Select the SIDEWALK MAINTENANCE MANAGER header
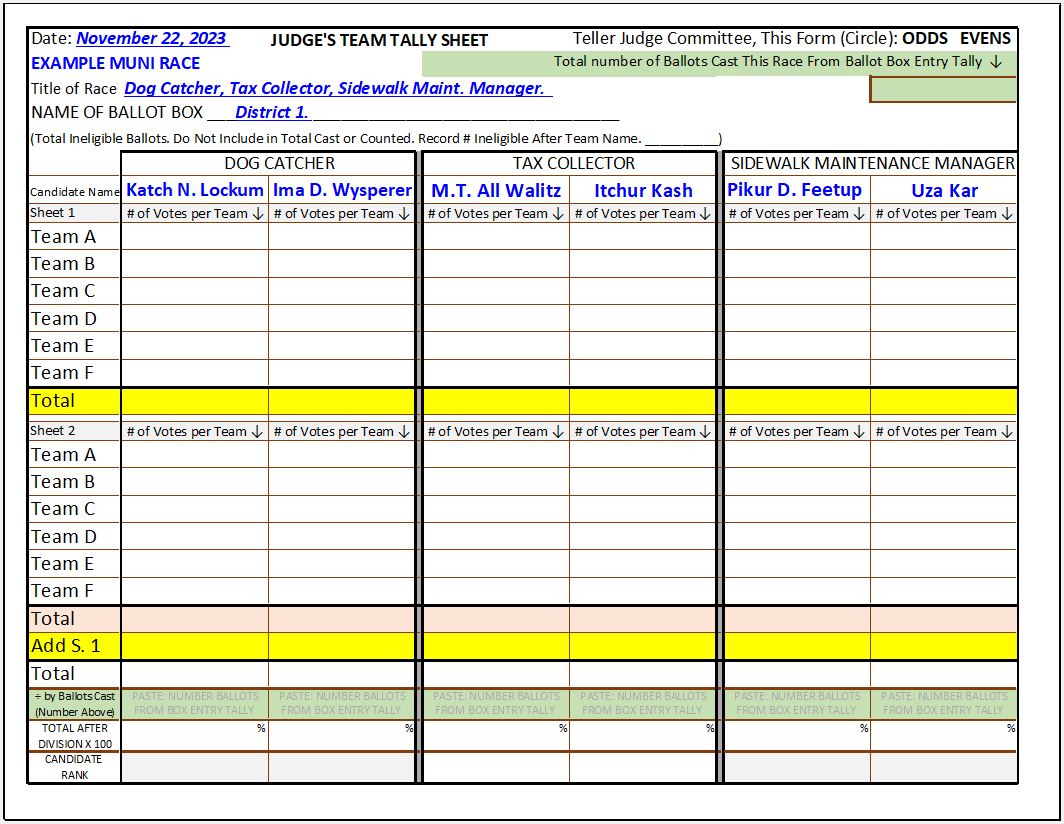The image size is (1064, 824). [x=872, y=163]
